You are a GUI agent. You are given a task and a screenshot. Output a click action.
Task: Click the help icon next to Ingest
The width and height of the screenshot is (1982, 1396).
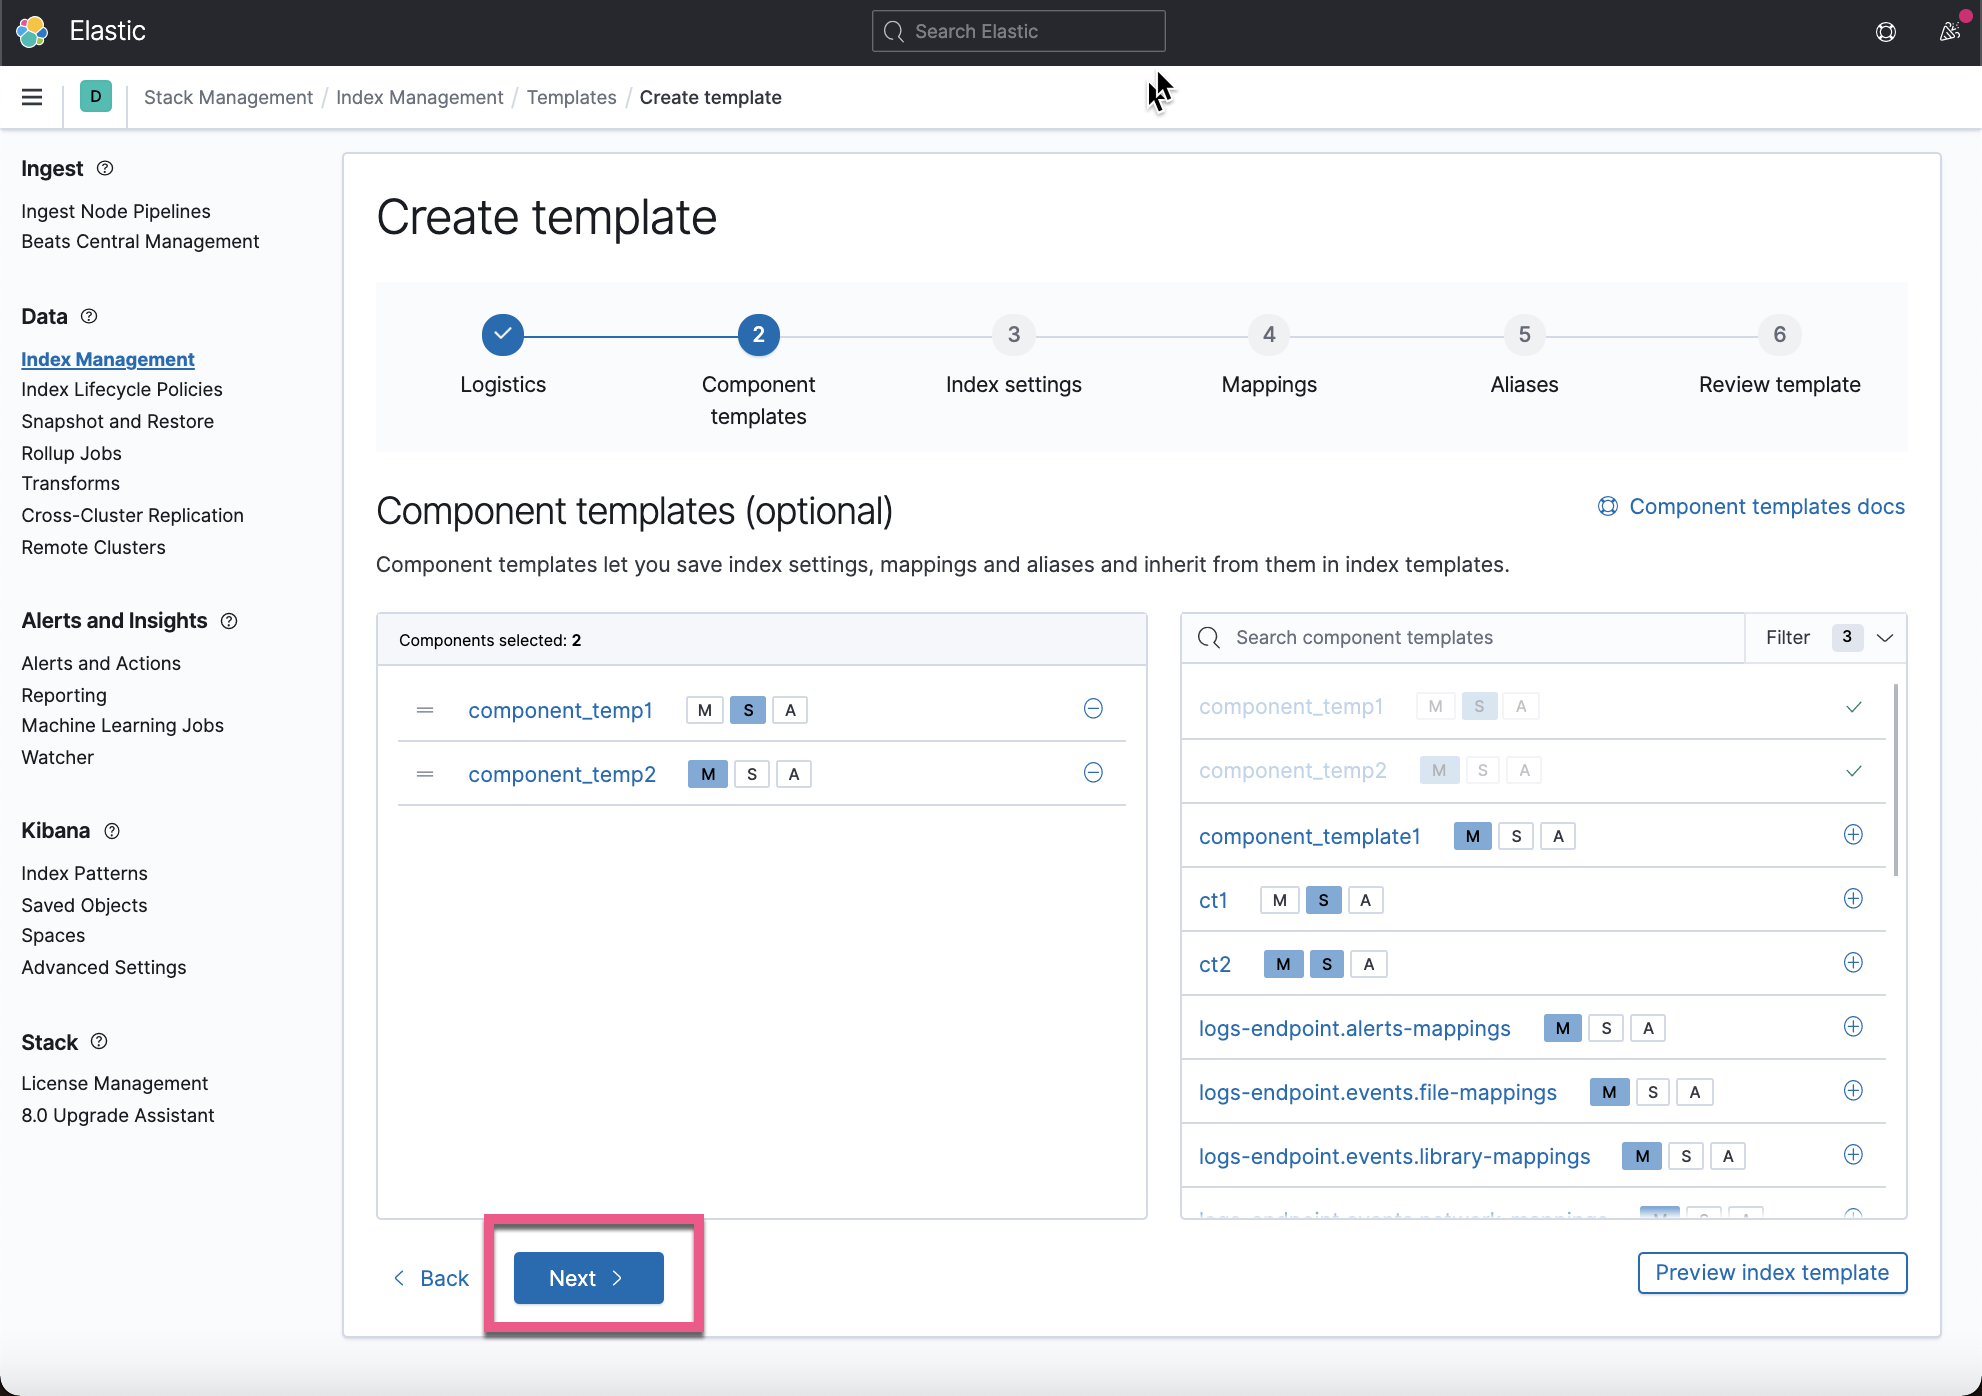pos(105,168)
